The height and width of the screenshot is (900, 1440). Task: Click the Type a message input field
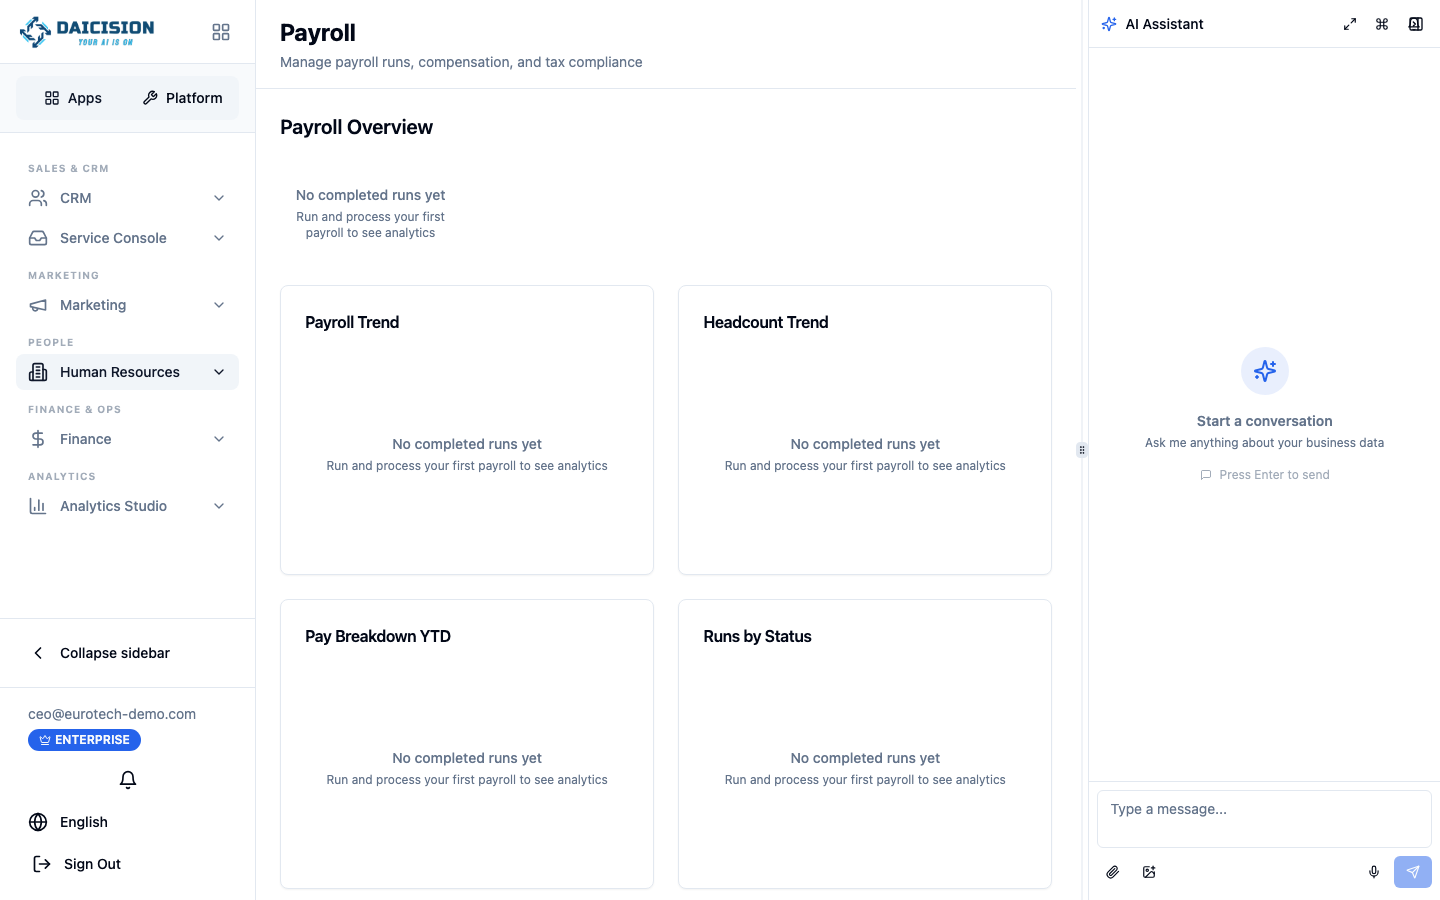tap(1264, 819)
